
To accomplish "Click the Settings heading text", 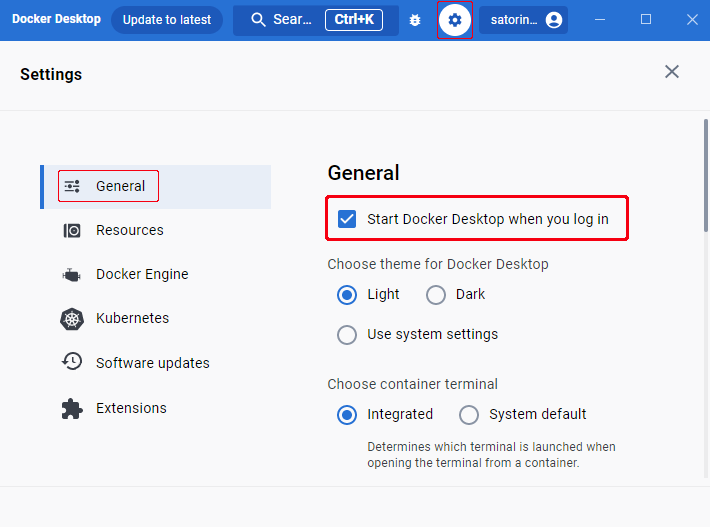I will click(51, 74).
